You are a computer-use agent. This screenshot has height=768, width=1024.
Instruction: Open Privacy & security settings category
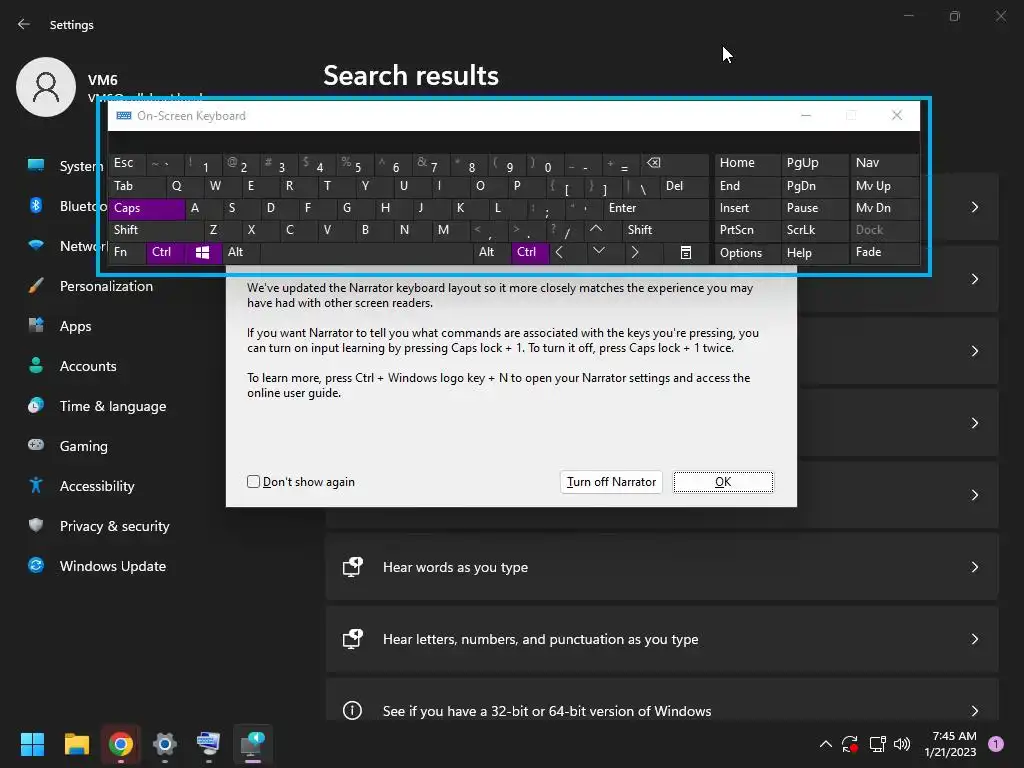tap(114, 525)
